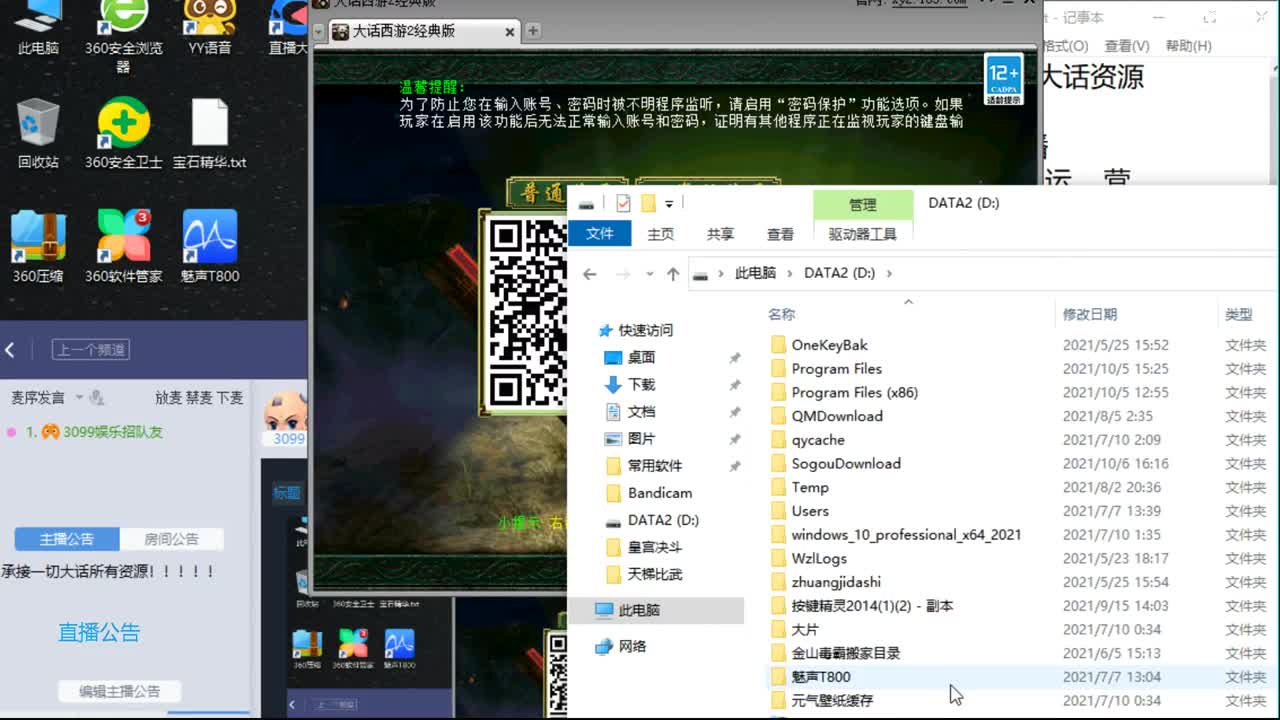Open YY语音 desktop shortcut
This screenshot has width=1280, height=720.
tap(210, 28)
